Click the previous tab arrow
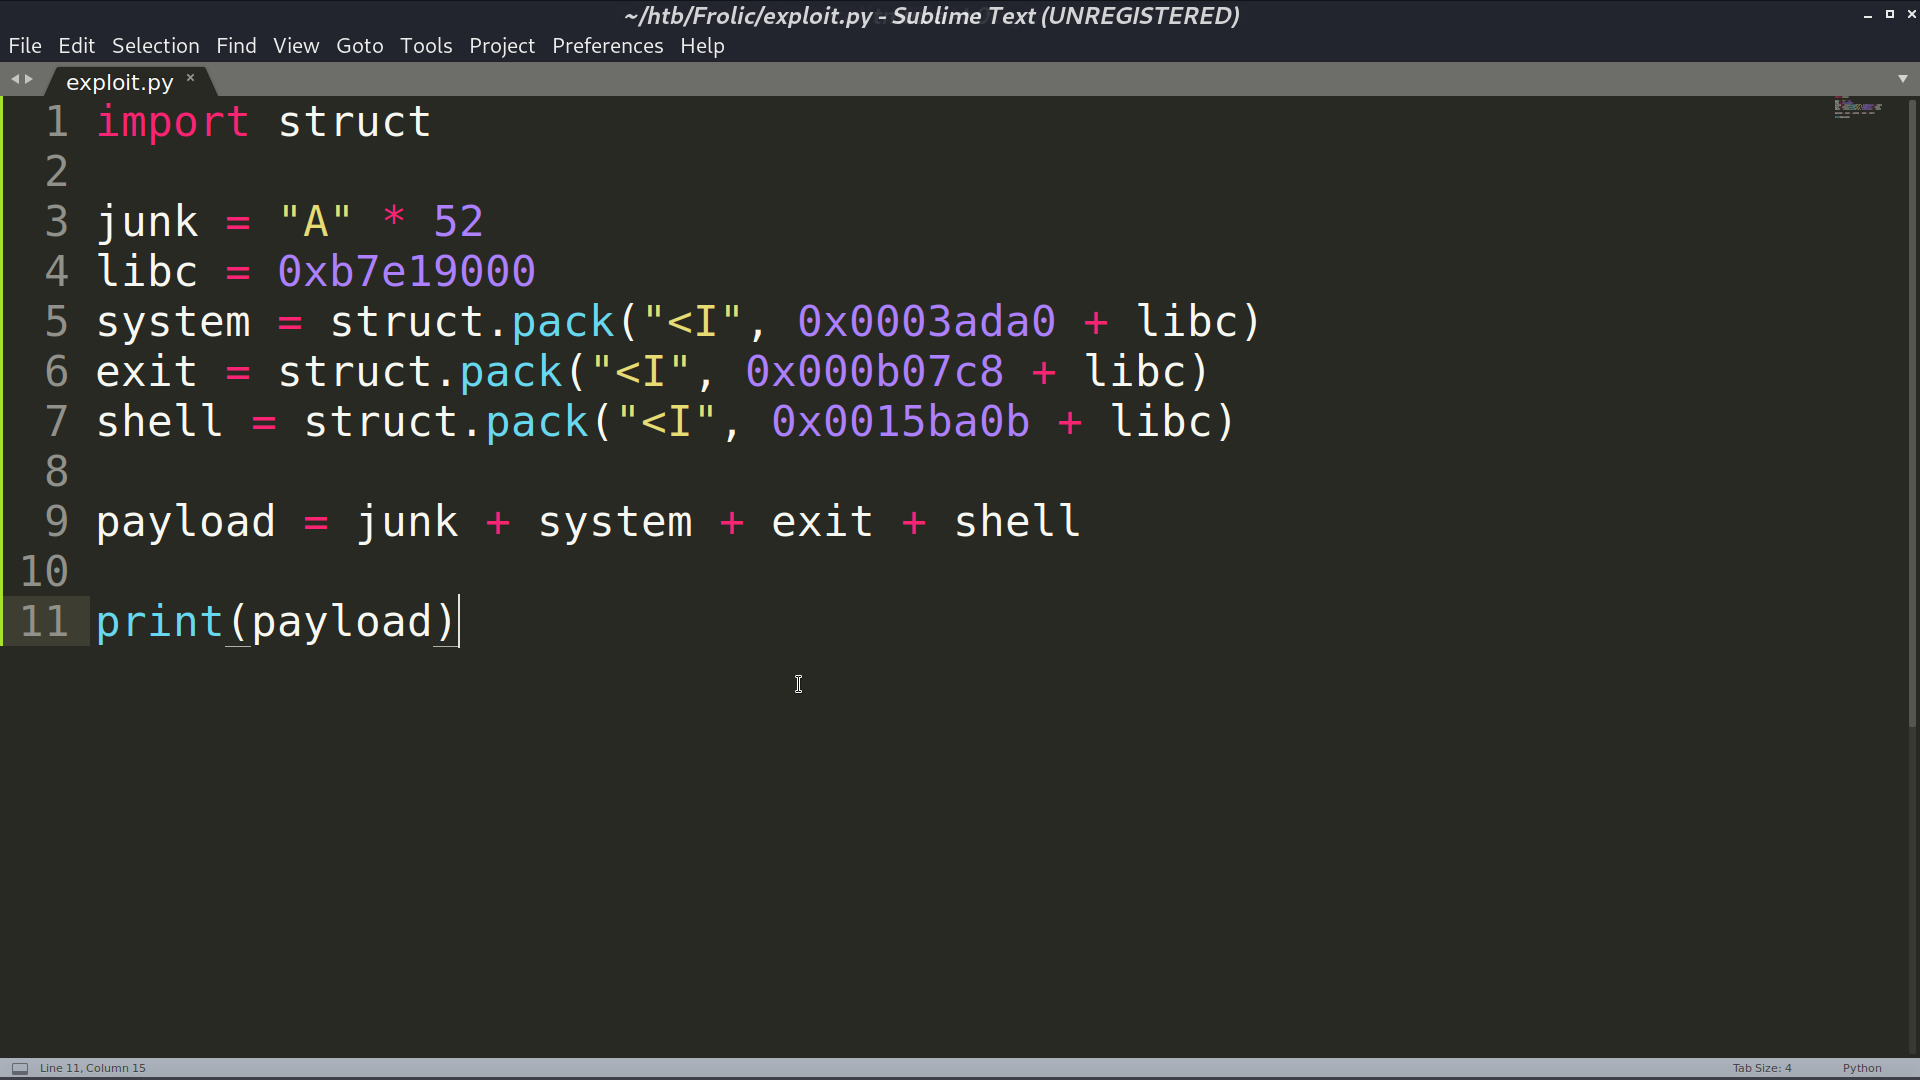1920x1080 pixels. pyautogui.click(x=15, y=79)
